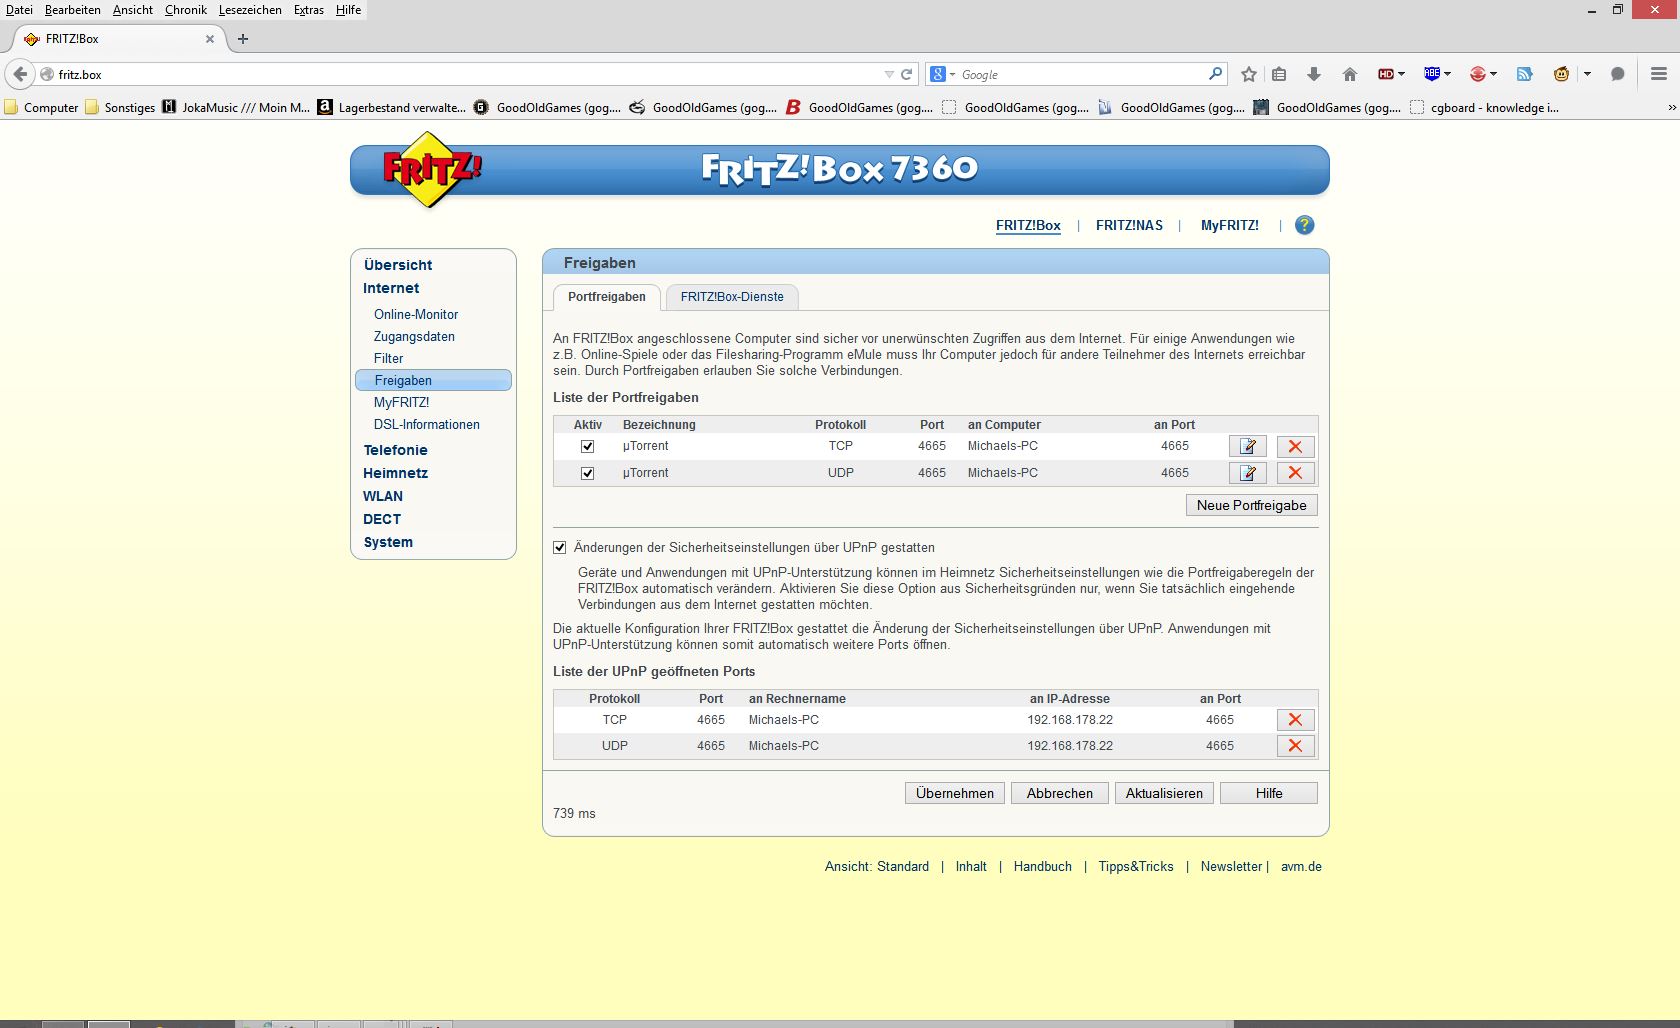Switch to the FRITZ!Box-Dienste tab

click(732, 297)
